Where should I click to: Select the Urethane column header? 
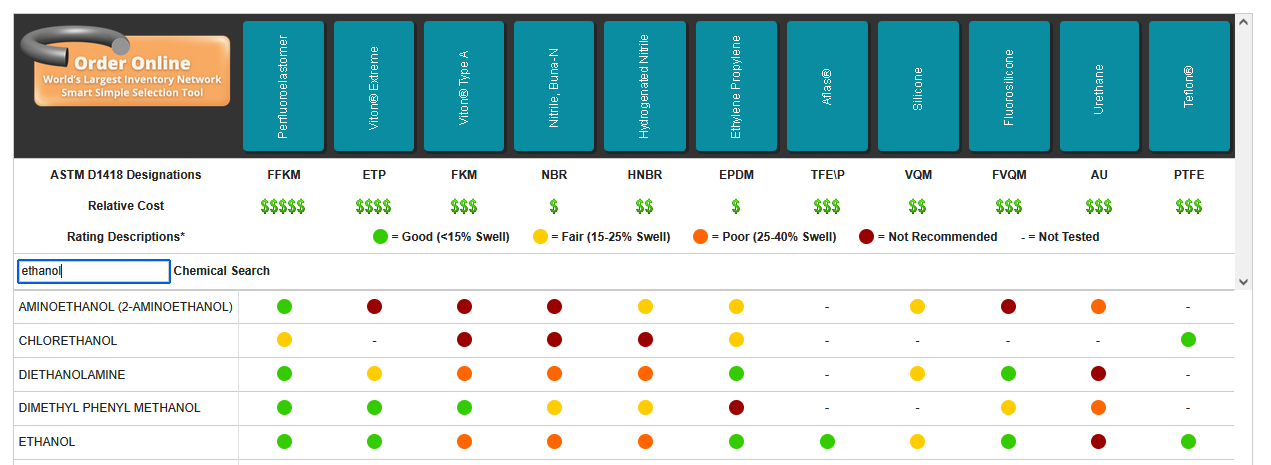[x=1099, y=86]
